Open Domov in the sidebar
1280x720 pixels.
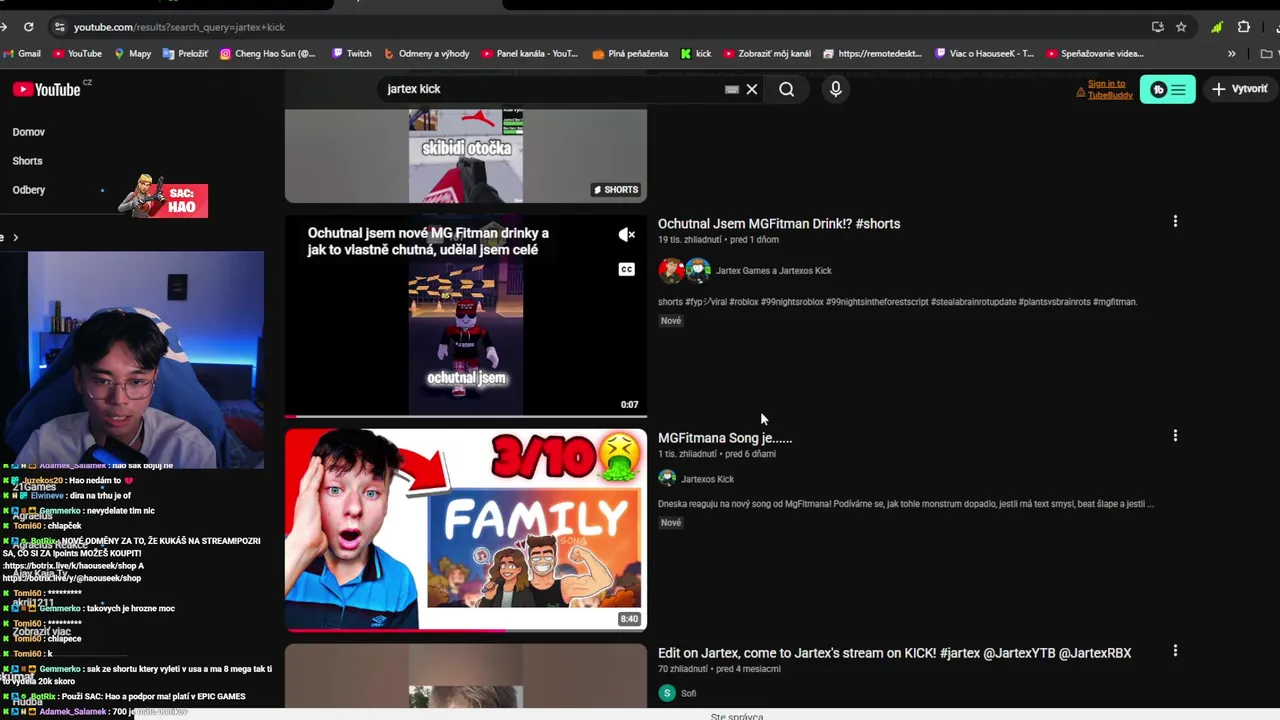[x=28, y=132]
